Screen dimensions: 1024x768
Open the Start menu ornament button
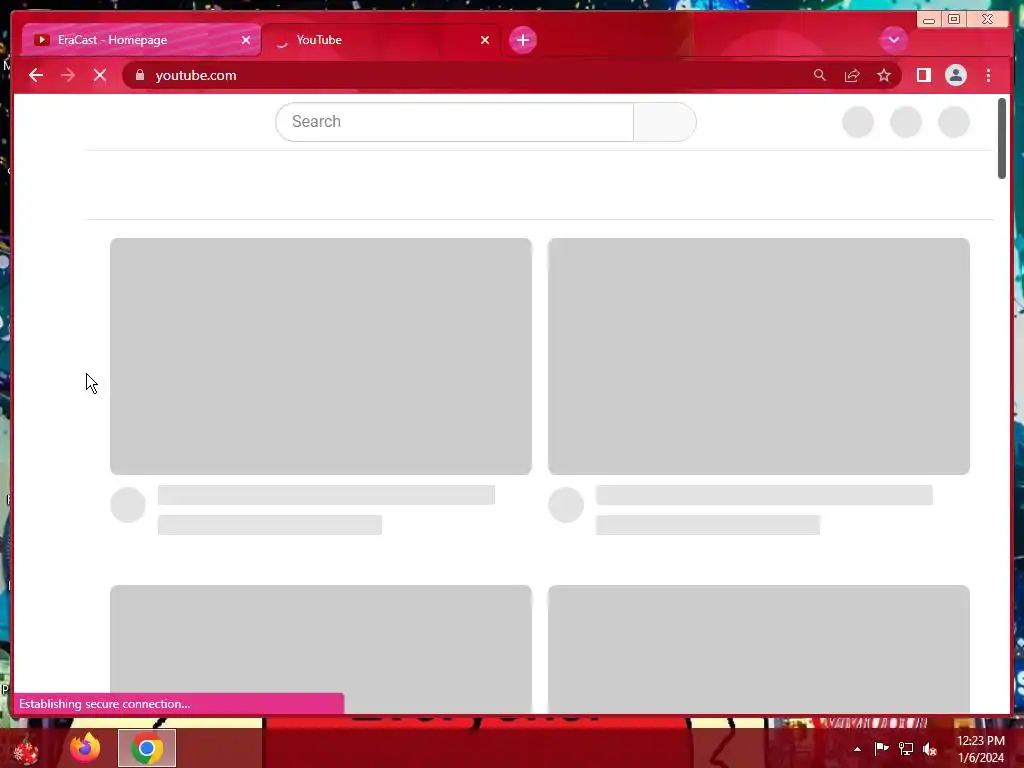coord(26,750)
